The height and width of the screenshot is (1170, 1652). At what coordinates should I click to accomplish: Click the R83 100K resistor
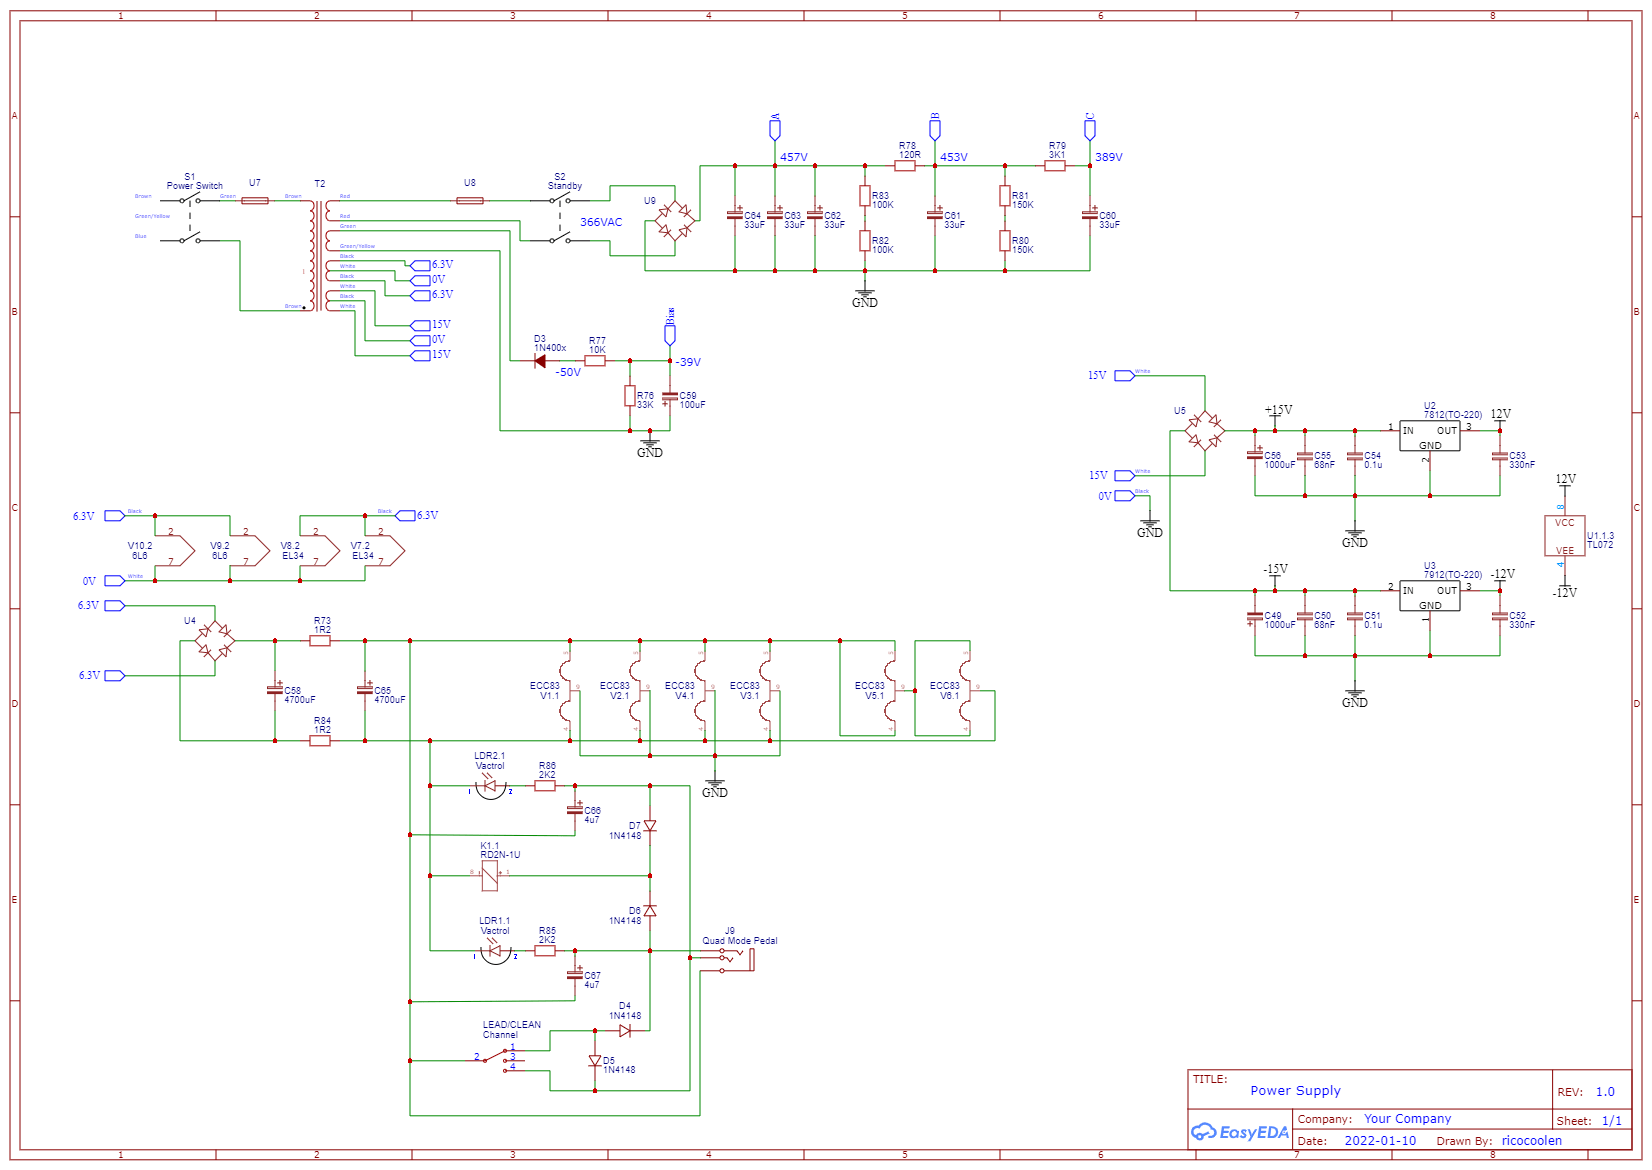[x=865, y=196]
